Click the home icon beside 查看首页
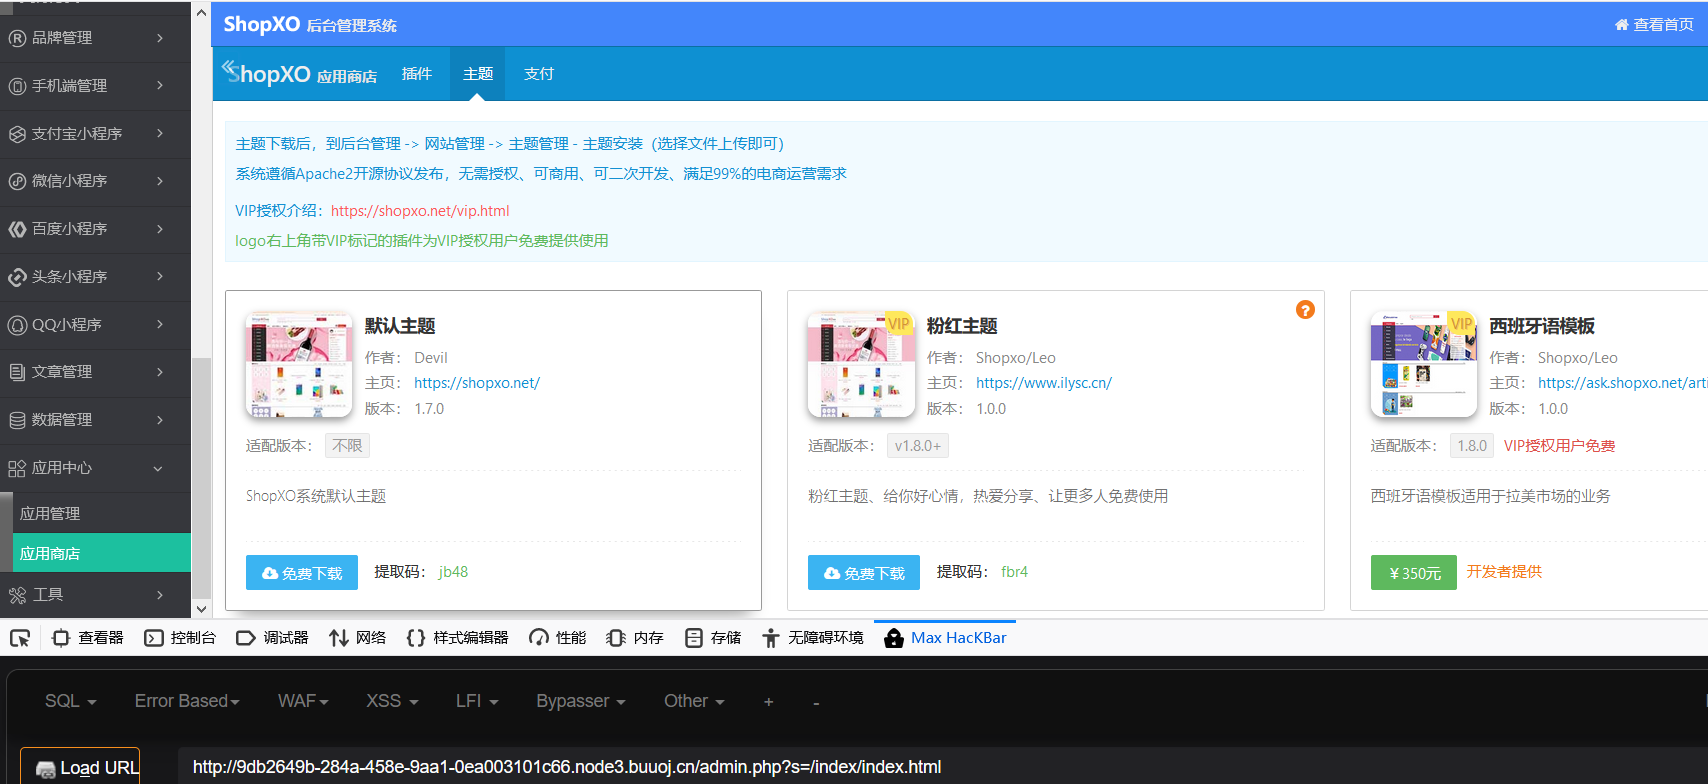This screenshot has width=1708, height=784. pyautogui.click(x=1621, y=25)
